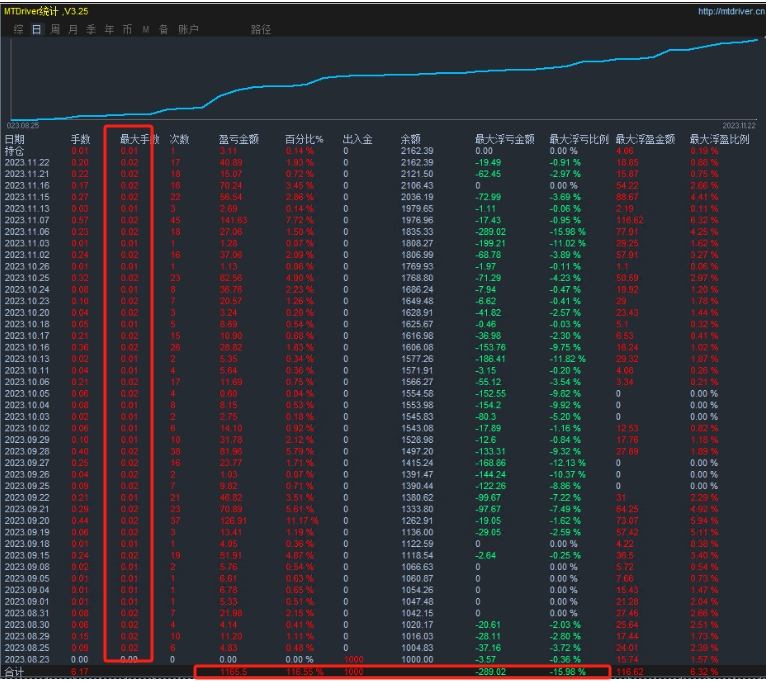Click the 日期 date column header
The width and height of the screenshot is (766, 681).
pyautogui.click(x=15, y=139)
